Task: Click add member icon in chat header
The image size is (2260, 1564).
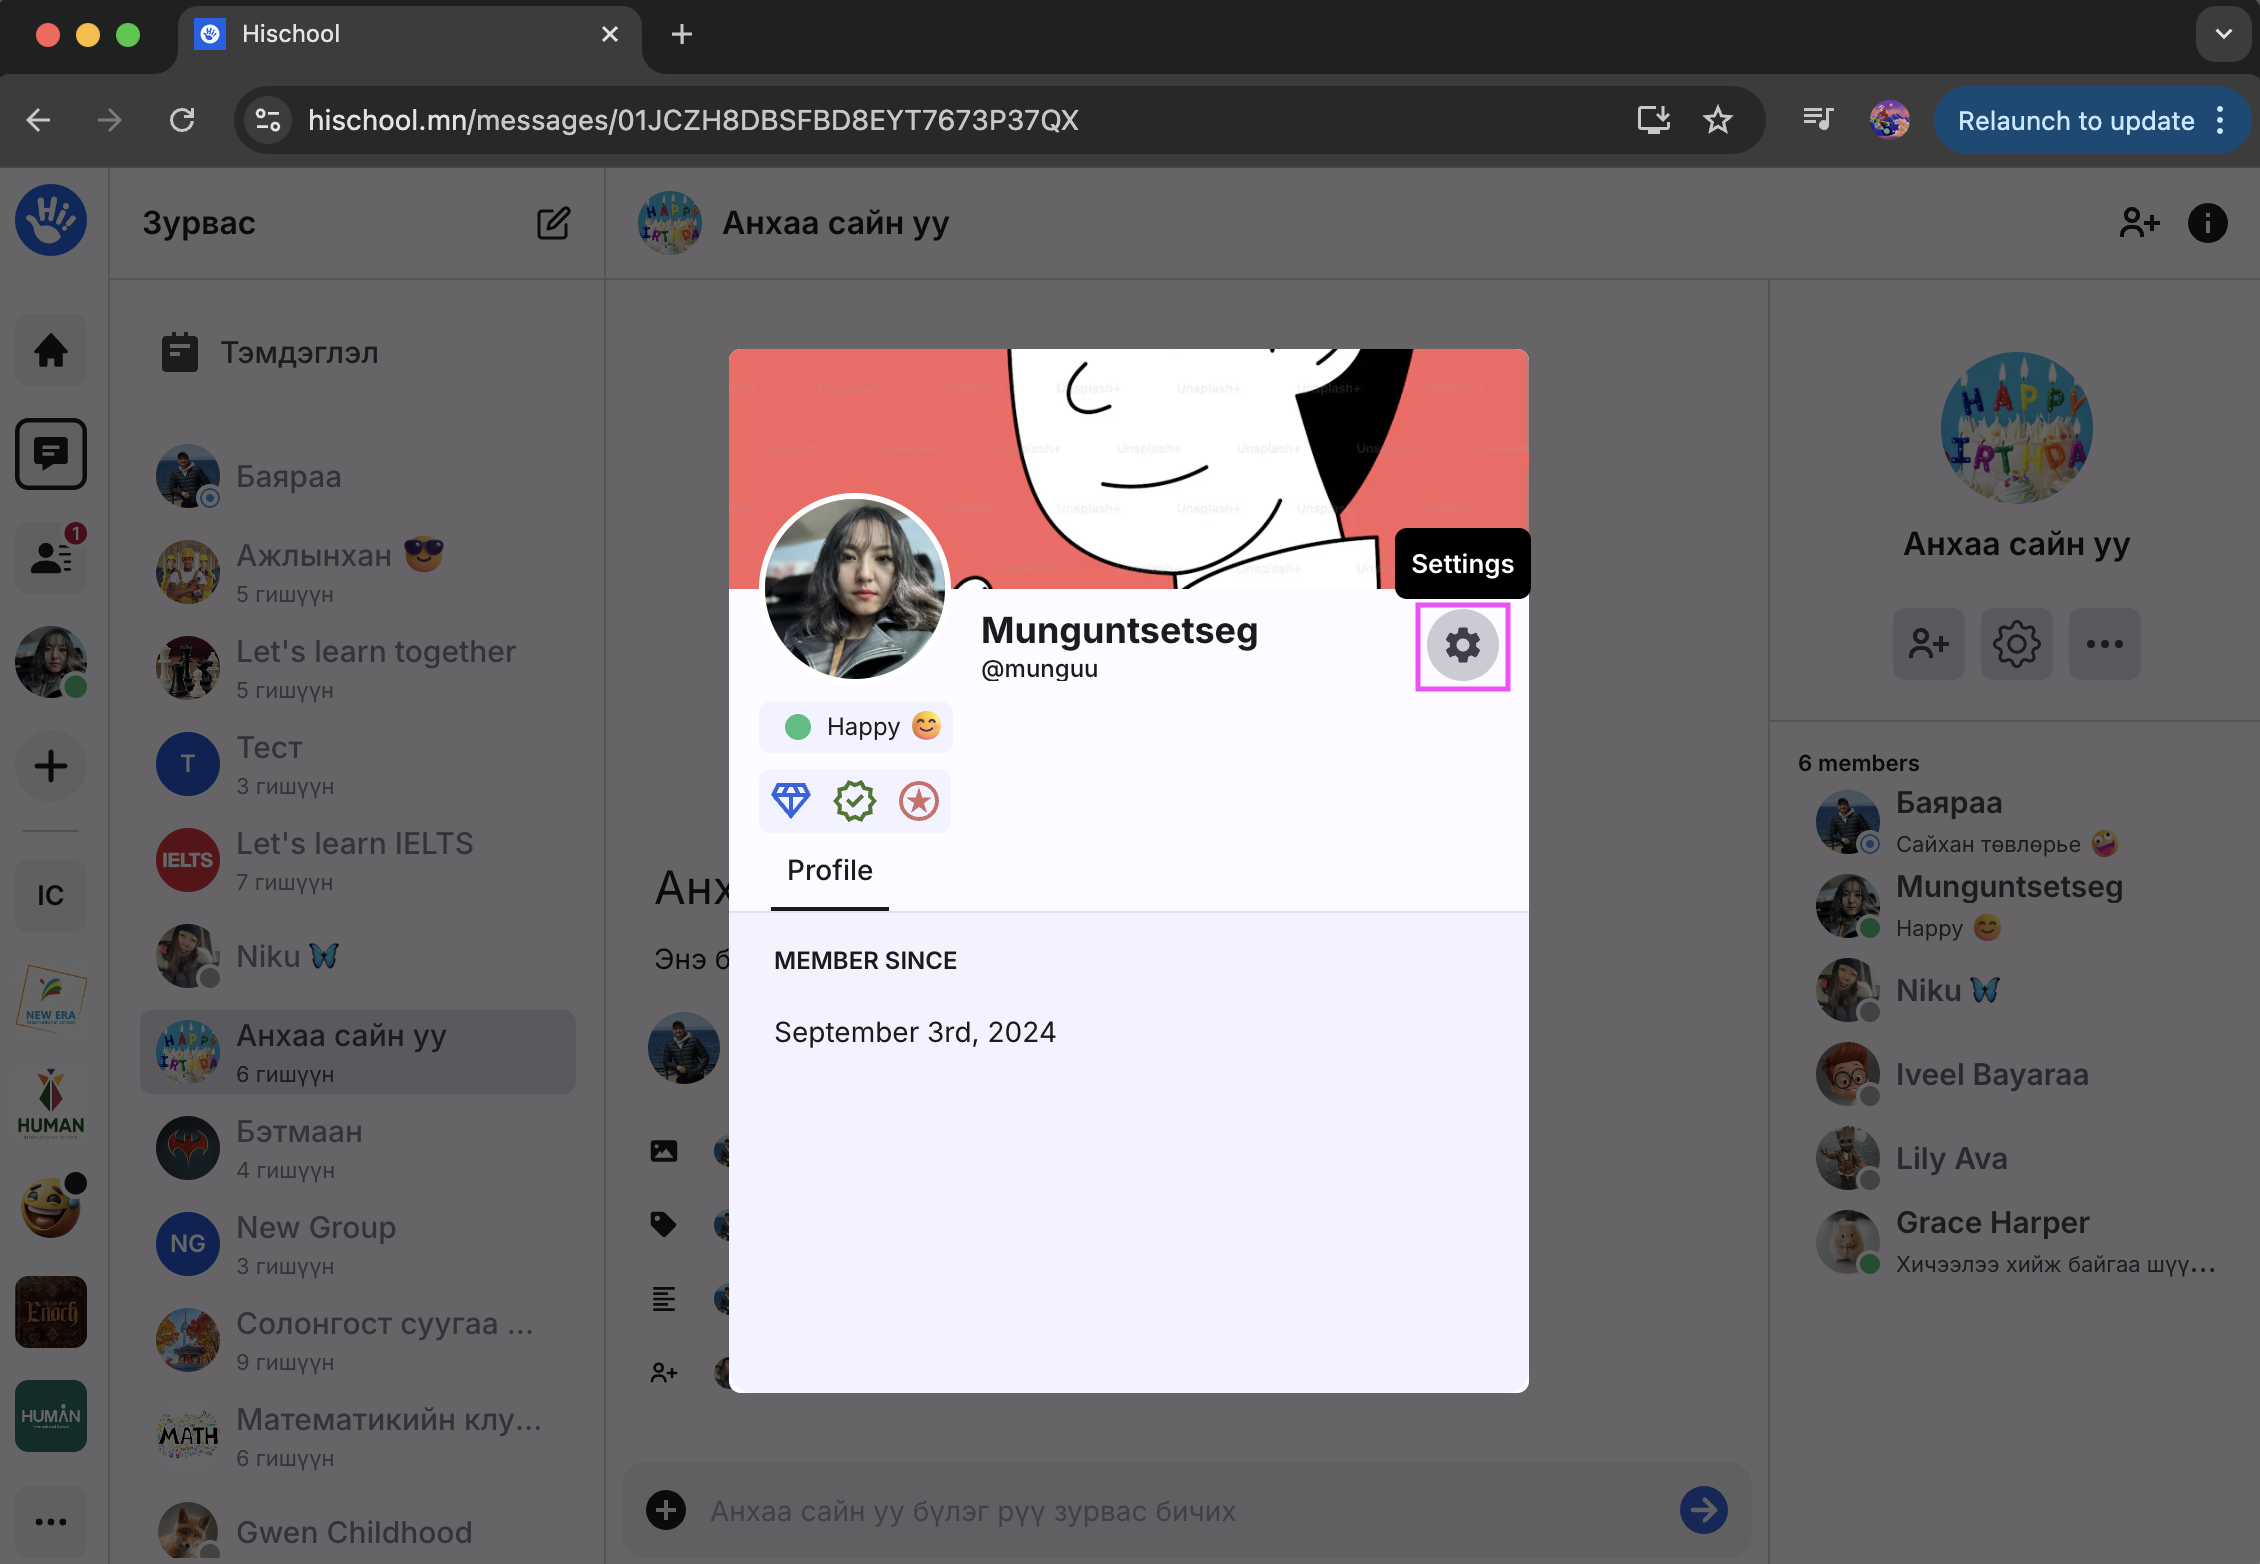Action: pos(2139,223)
